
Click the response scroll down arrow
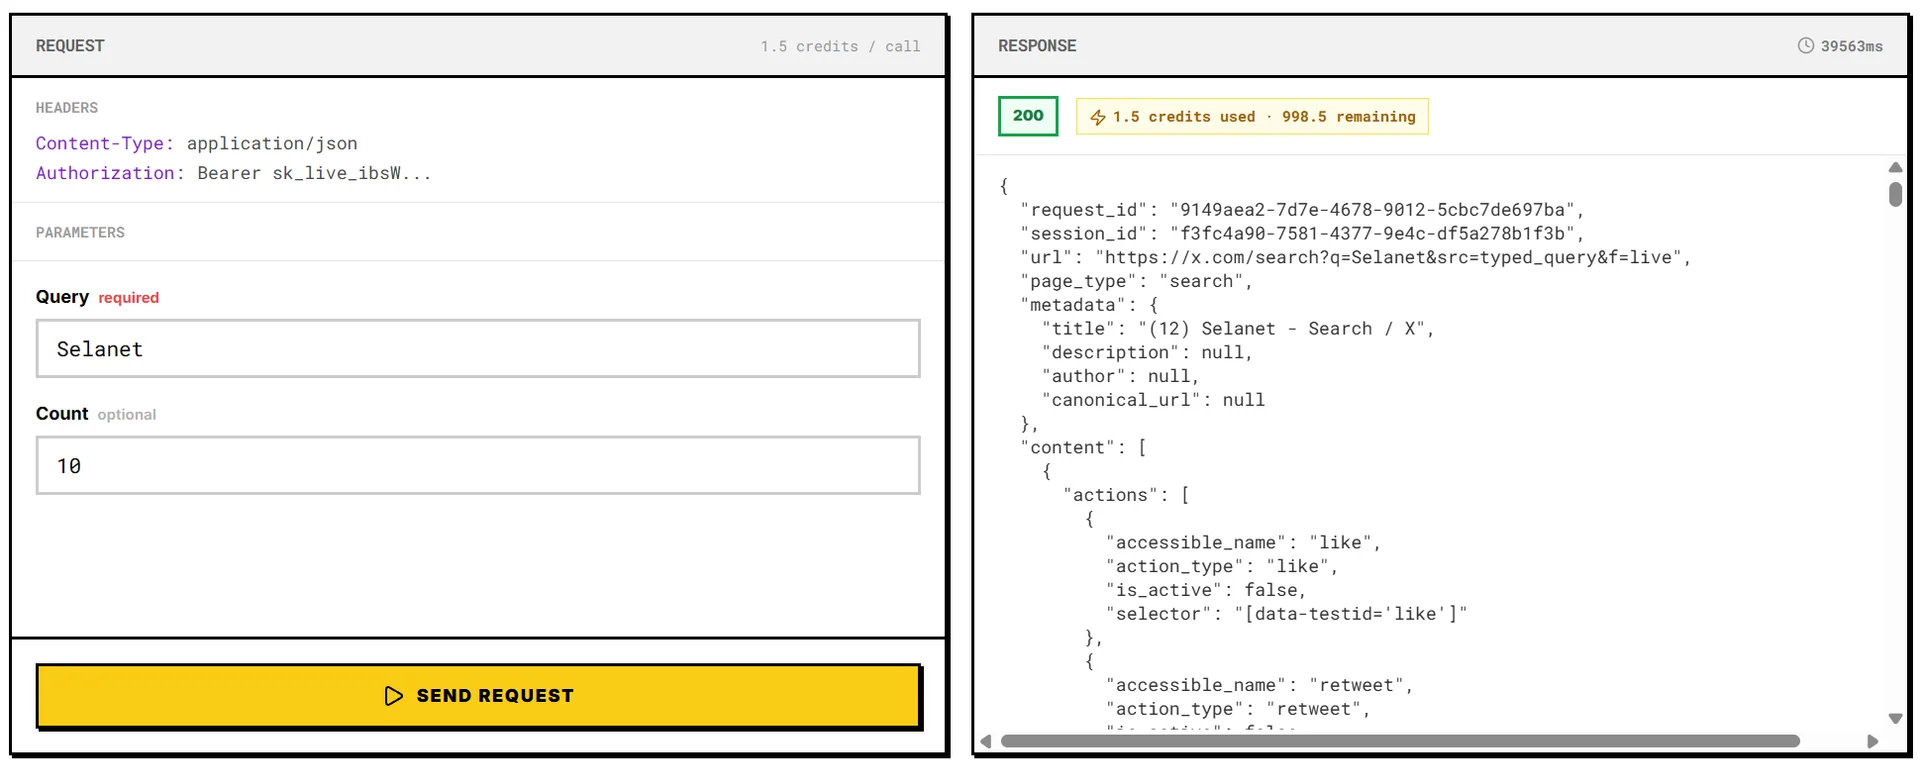click(x=1895, y=718)
